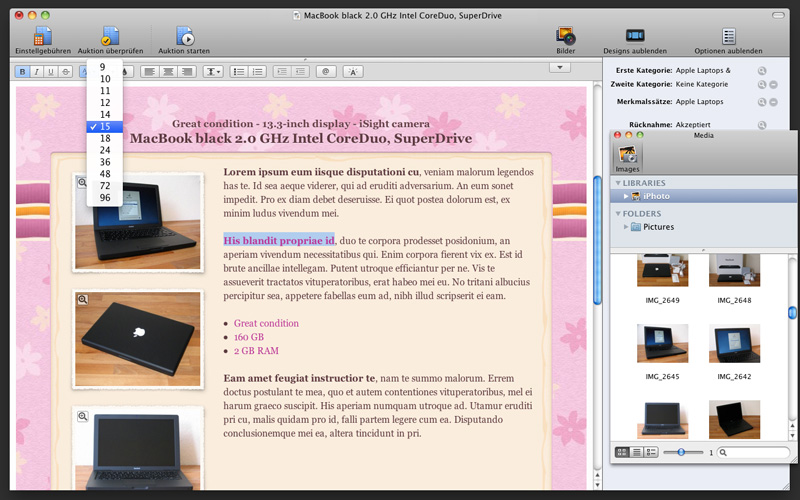Click the Media search field

tap(753, 452)
